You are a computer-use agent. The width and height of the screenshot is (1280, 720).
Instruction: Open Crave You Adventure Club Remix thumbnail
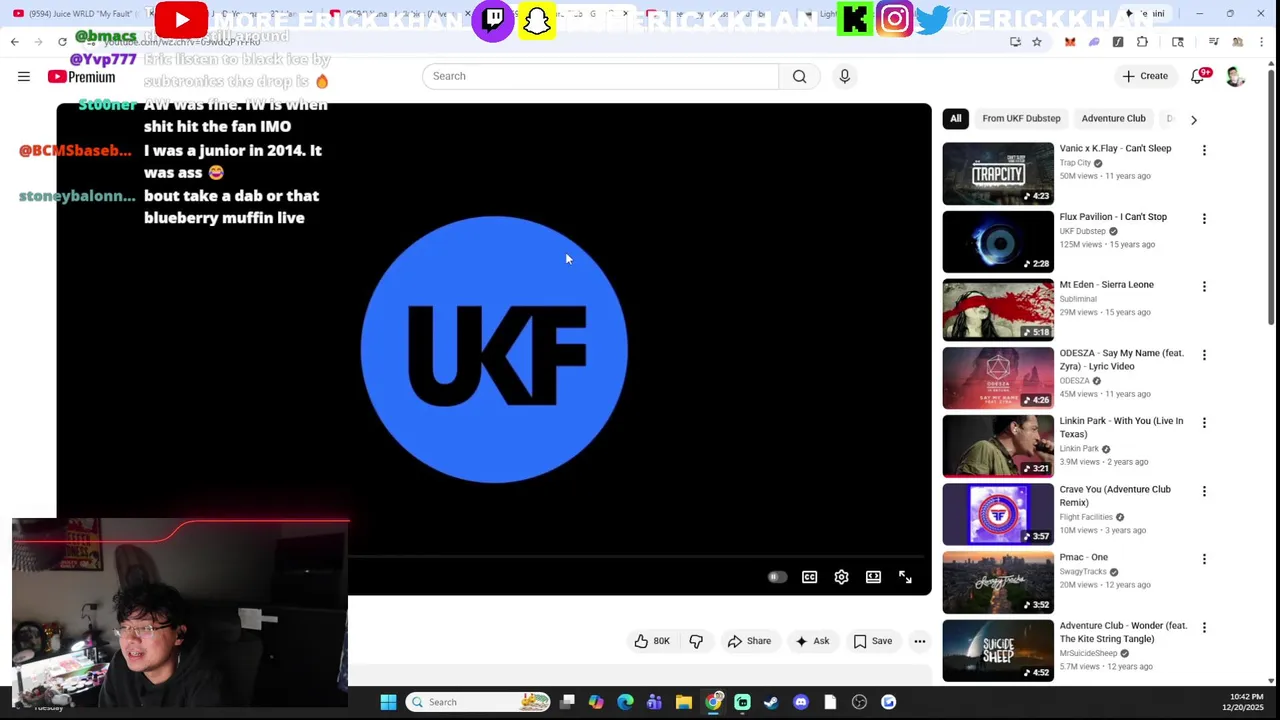pyautogui.click(x=998, y=515)
